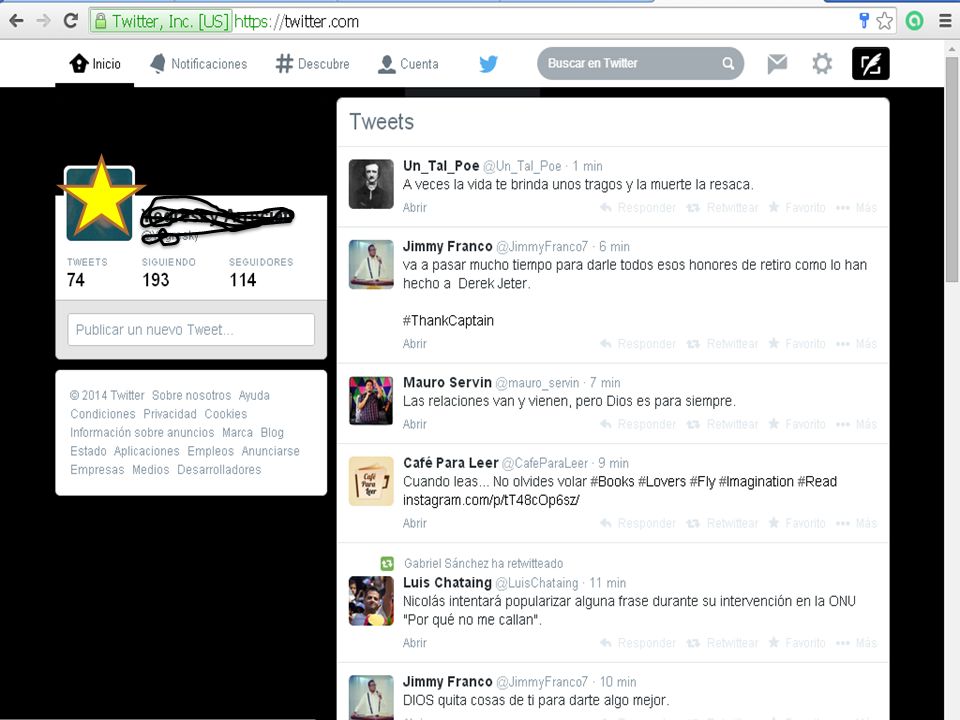Open Luis Chataing avatar thumbnail
Screen dimensions: 960x720
[371, 601]
